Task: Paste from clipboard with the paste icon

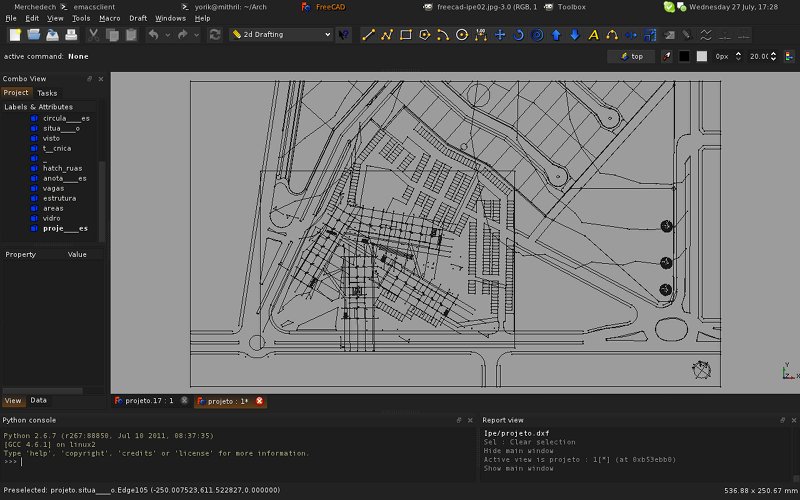Action: click(x=131, y=35)
